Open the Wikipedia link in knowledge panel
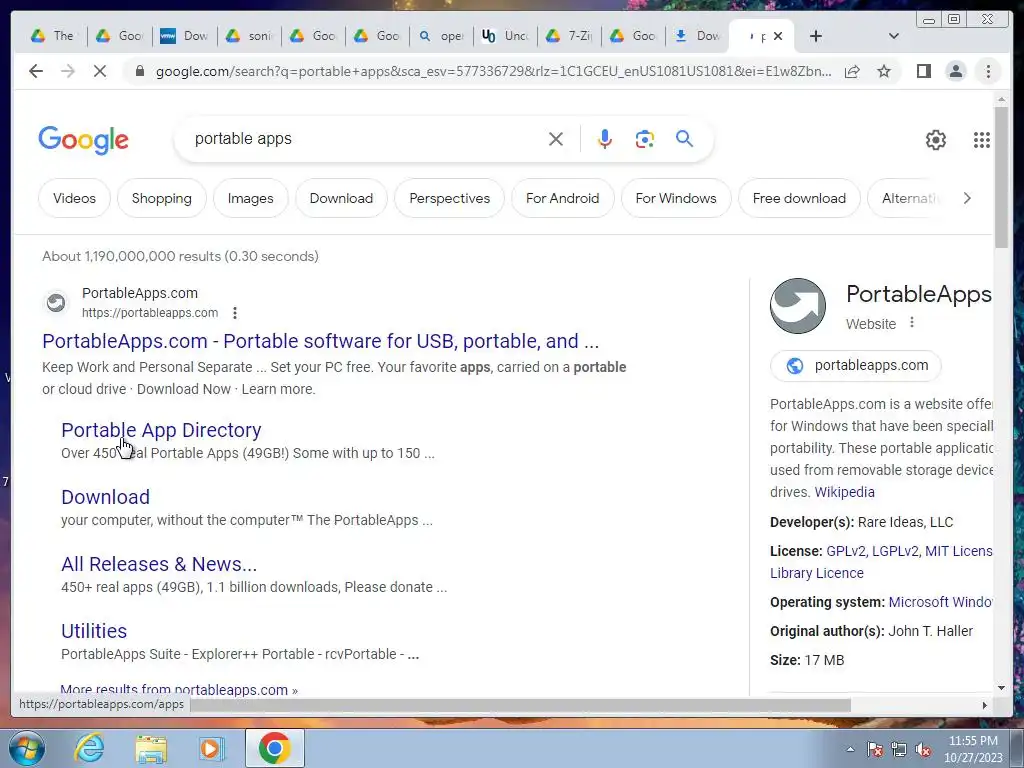 [x=844, y=492]
